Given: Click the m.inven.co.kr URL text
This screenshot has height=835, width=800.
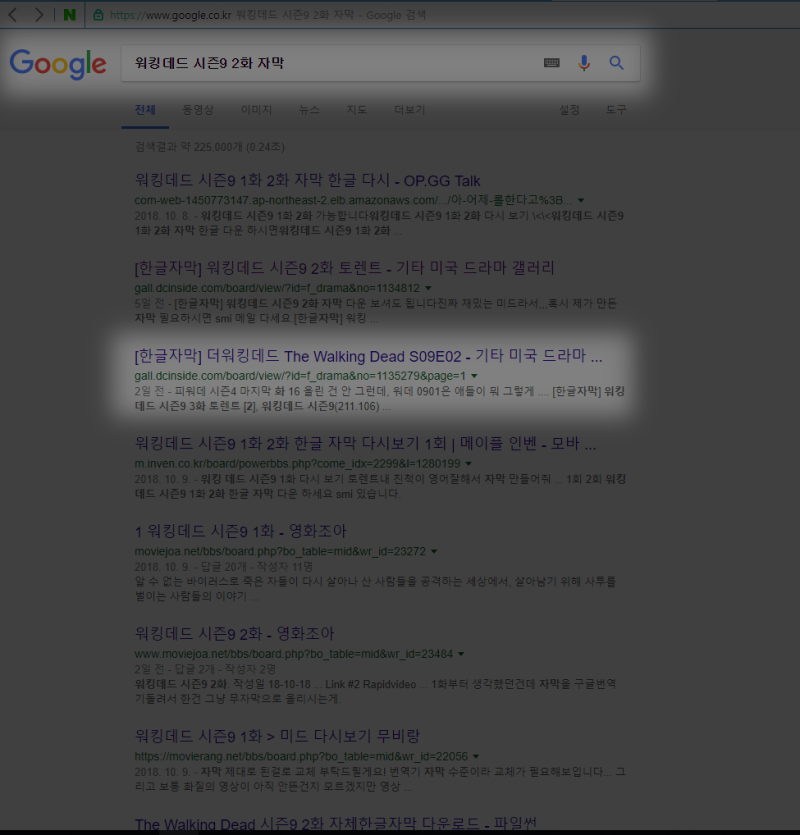Looking at the screenshot, I should point(297,464).
